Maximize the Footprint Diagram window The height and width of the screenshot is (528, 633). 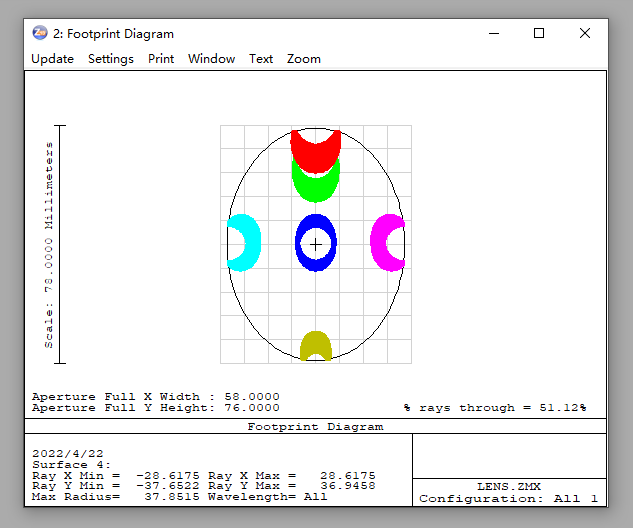(x=539, y=33)
